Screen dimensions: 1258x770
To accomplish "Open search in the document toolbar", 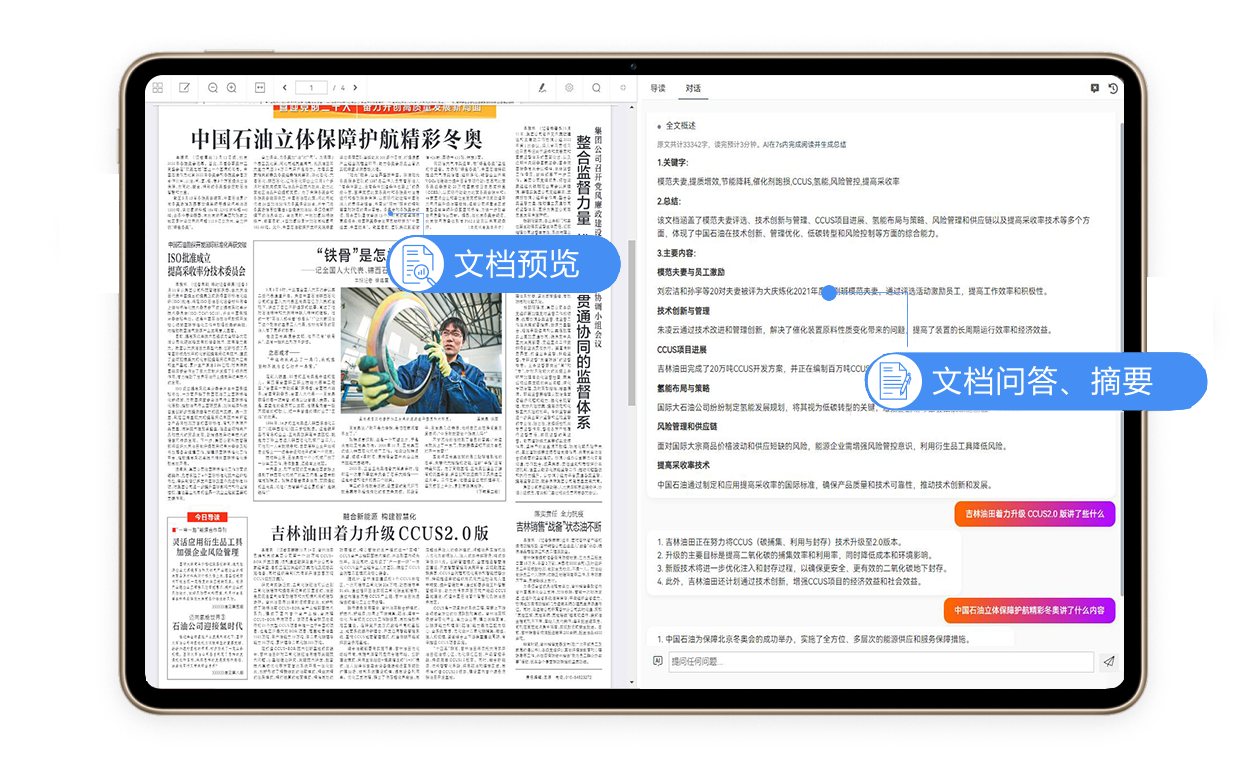I will click(596, 88).
